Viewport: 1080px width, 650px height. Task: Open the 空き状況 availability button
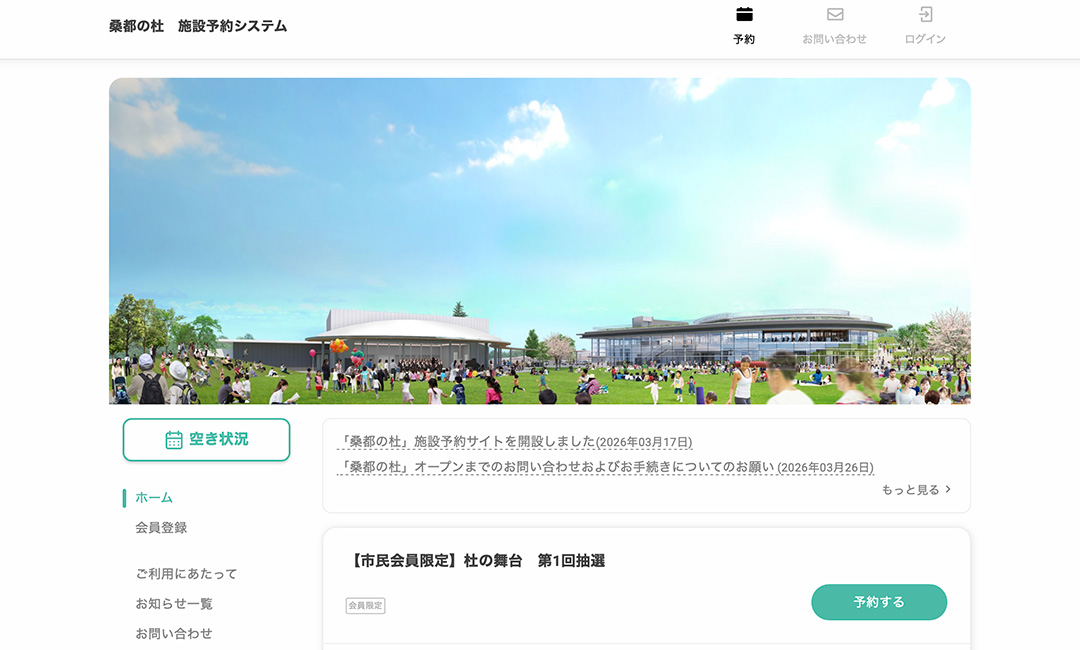coord(206,439)
